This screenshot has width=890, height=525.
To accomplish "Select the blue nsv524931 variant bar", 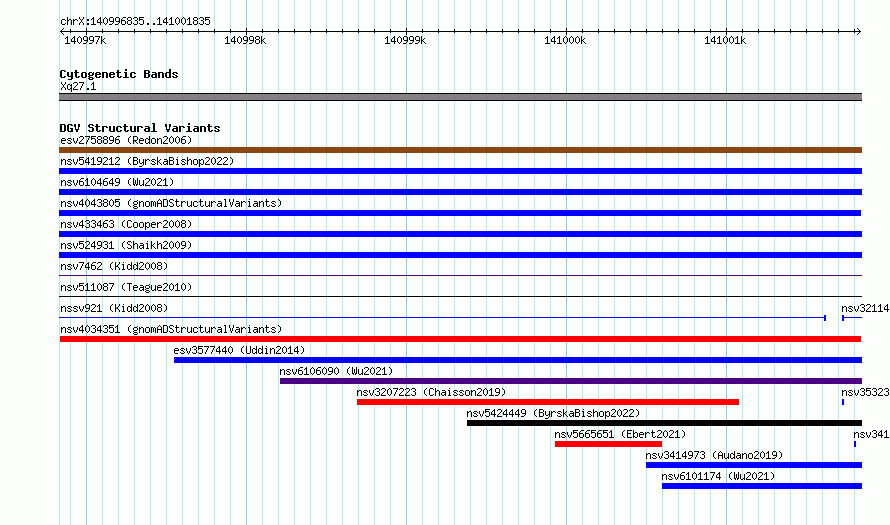I will 460,255.
